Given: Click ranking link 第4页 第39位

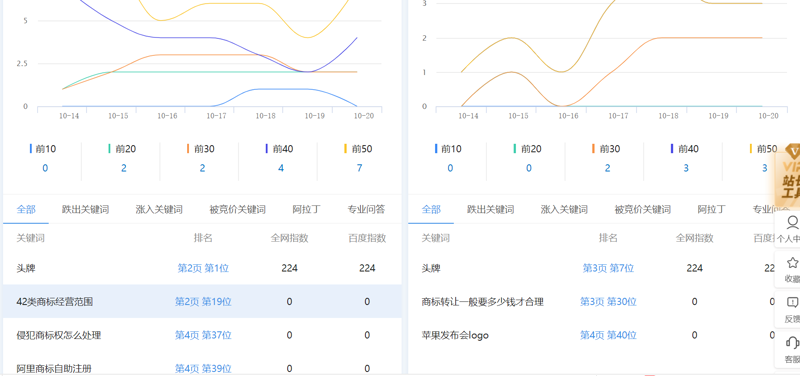Looking at the screenshot, I should pyautogui.click(x=203, y=368).
